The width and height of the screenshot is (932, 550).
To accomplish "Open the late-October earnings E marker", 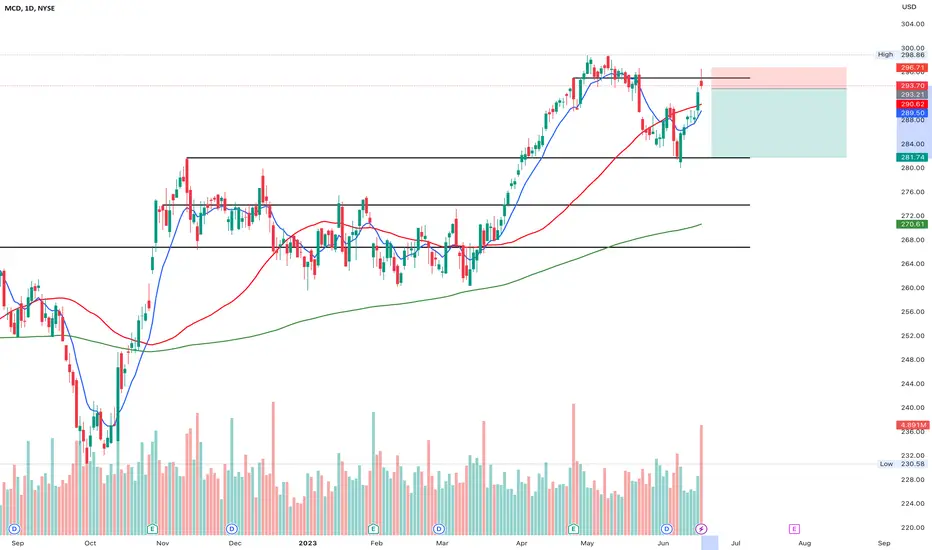I will click(152, 529).
